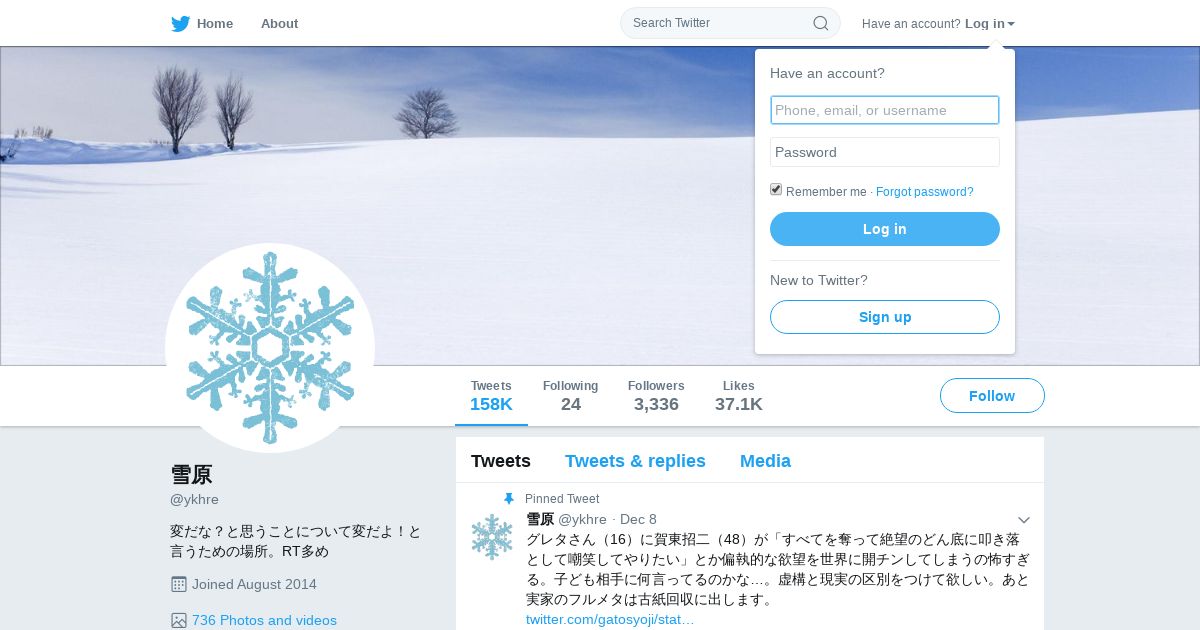Click the small snowflake avatar in tweet

coord(492,537)
